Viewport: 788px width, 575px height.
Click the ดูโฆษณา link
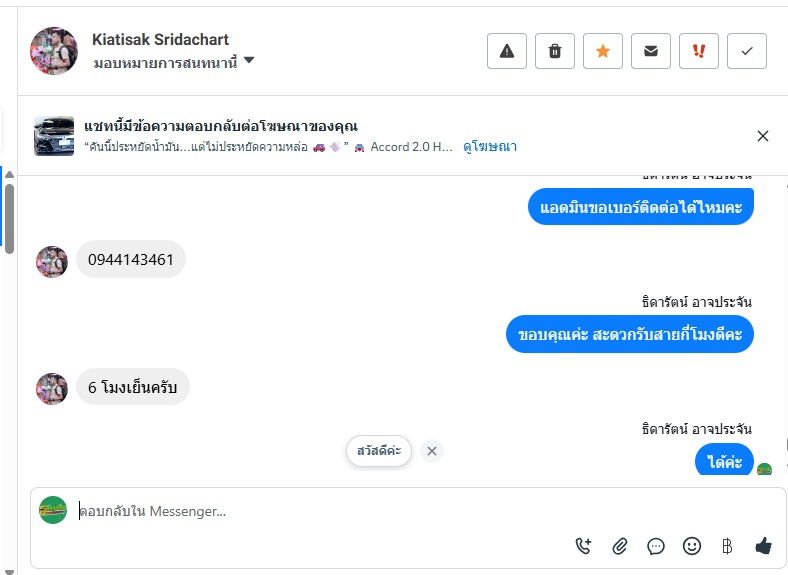click(x=490, y=146)
